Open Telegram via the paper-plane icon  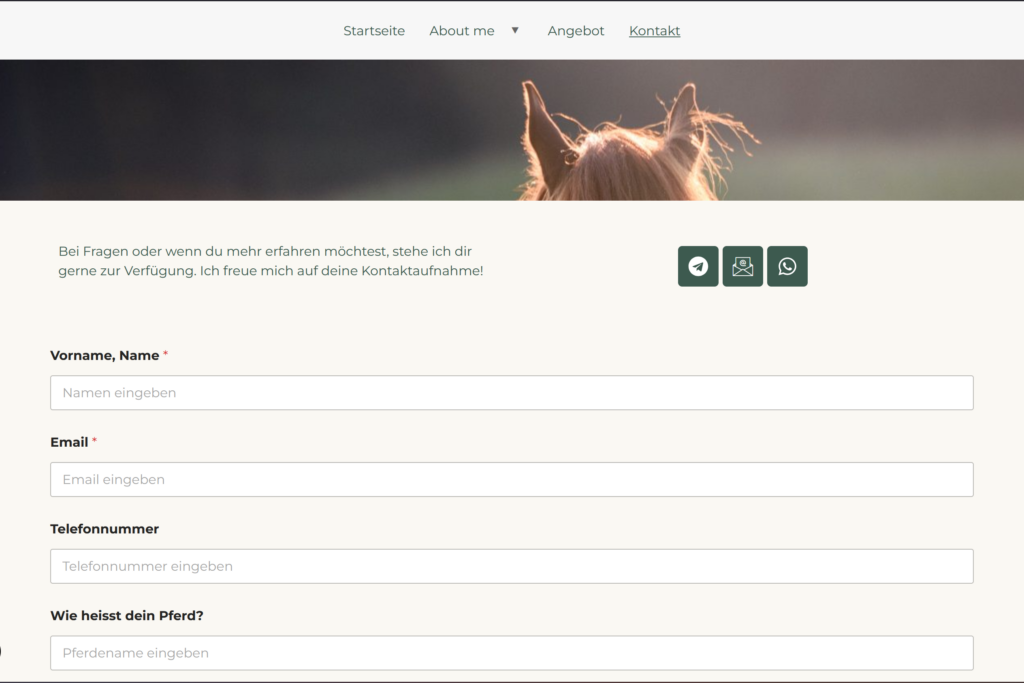(x=698, y=266)
